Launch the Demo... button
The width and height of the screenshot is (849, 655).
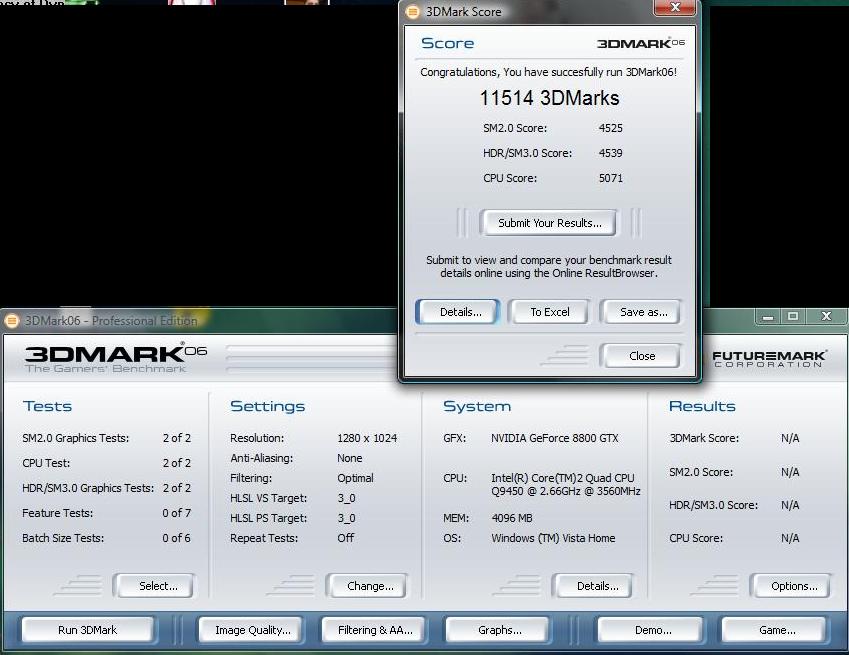pyautogui.click(x=651, y=630)
